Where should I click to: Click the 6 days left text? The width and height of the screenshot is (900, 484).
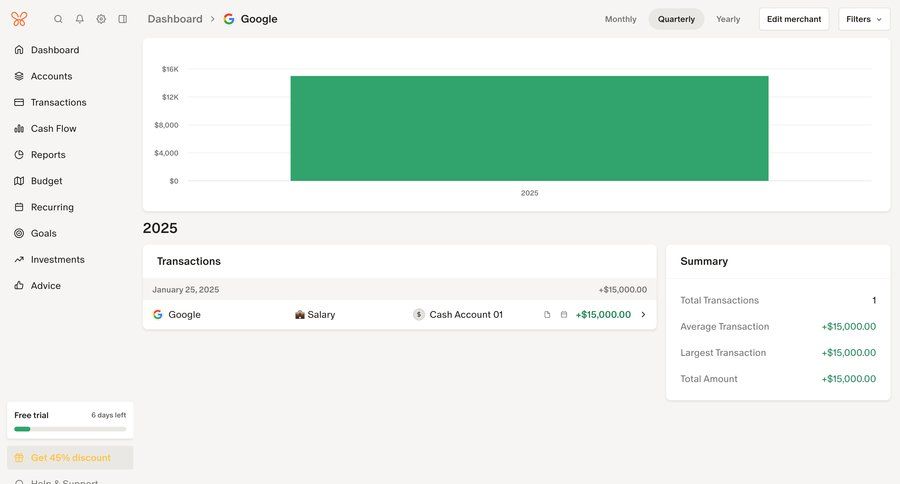[x=108, y=415]
